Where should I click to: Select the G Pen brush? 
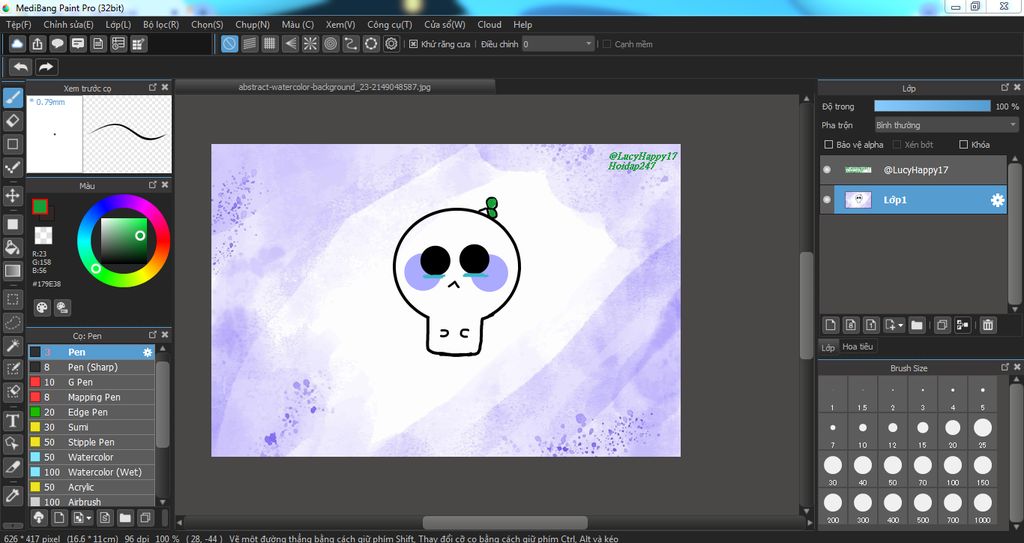pyautogui.click(x=91, y=382)
